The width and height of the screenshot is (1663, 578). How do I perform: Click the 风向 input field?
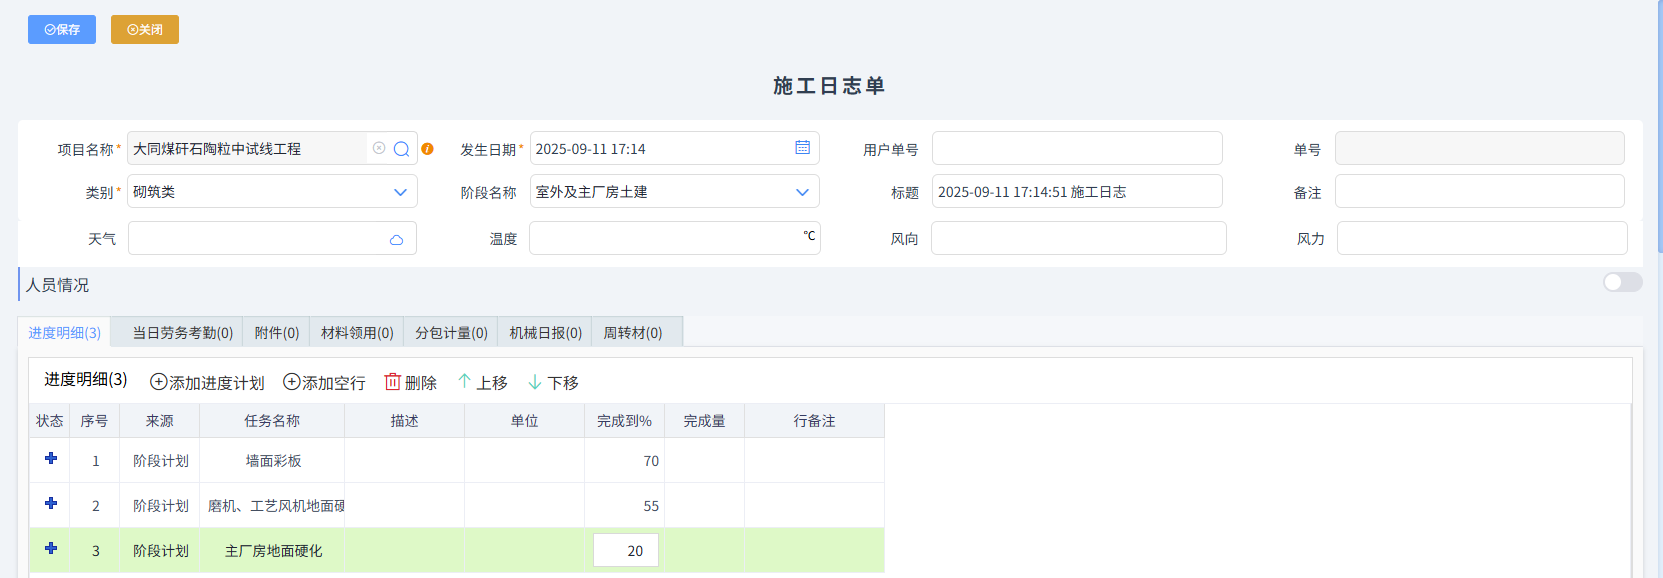click(x=1079, y=238)
